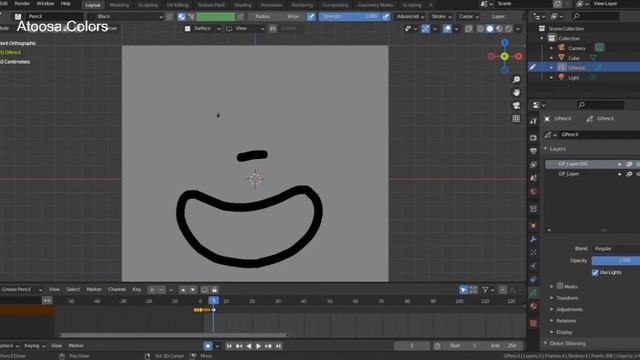Viewport: 640px width, 360px height.
Task: Click the play animation button
Action: pos(258,346)
